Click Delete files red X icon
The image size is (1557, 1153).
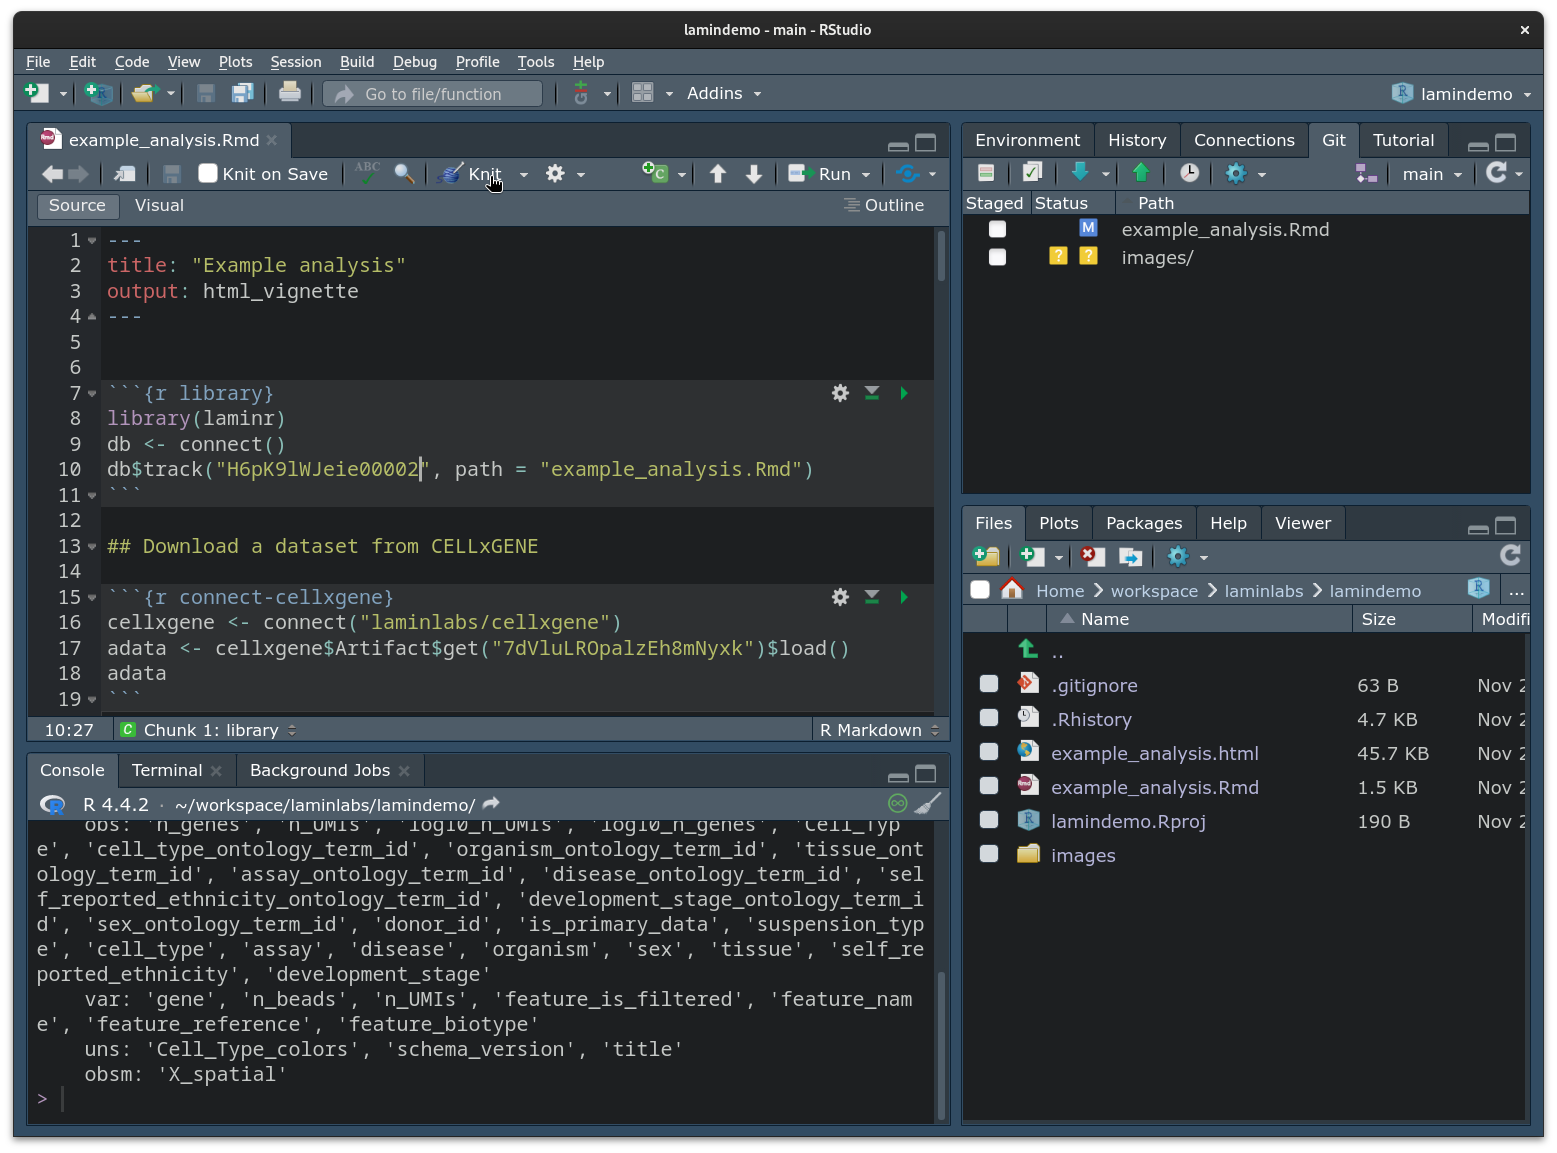(x=1092, y=557)
